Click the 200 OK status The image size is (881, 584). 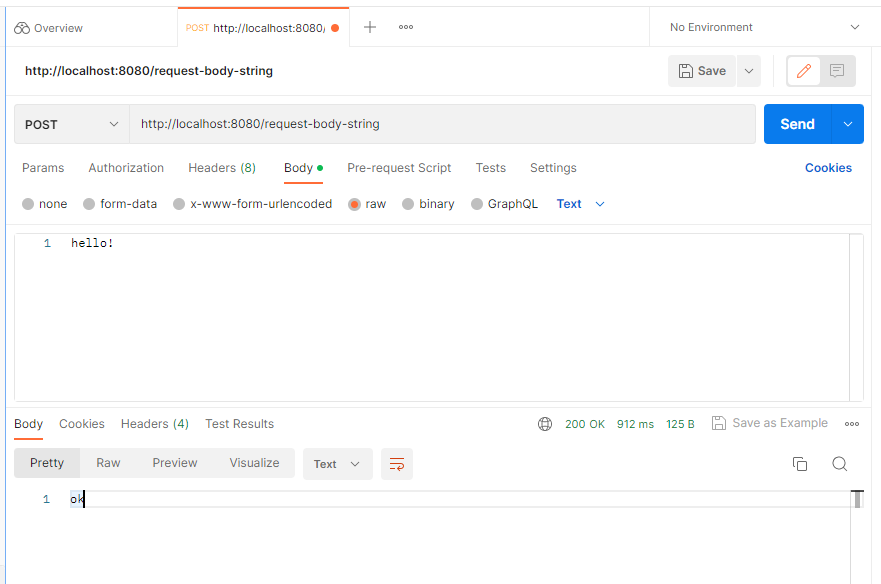pos(585,424)
